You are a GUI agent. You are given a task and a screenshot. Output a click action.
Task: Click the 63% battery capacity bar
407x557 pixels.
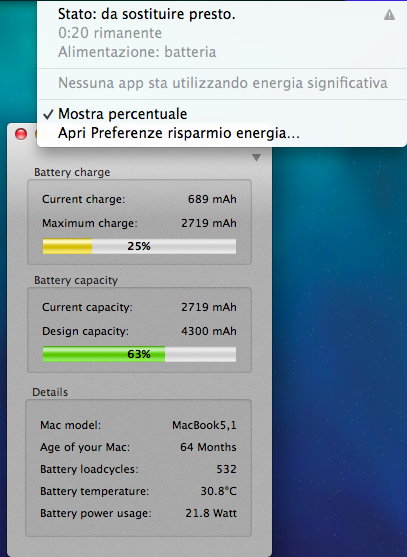(x=139, y=354)
